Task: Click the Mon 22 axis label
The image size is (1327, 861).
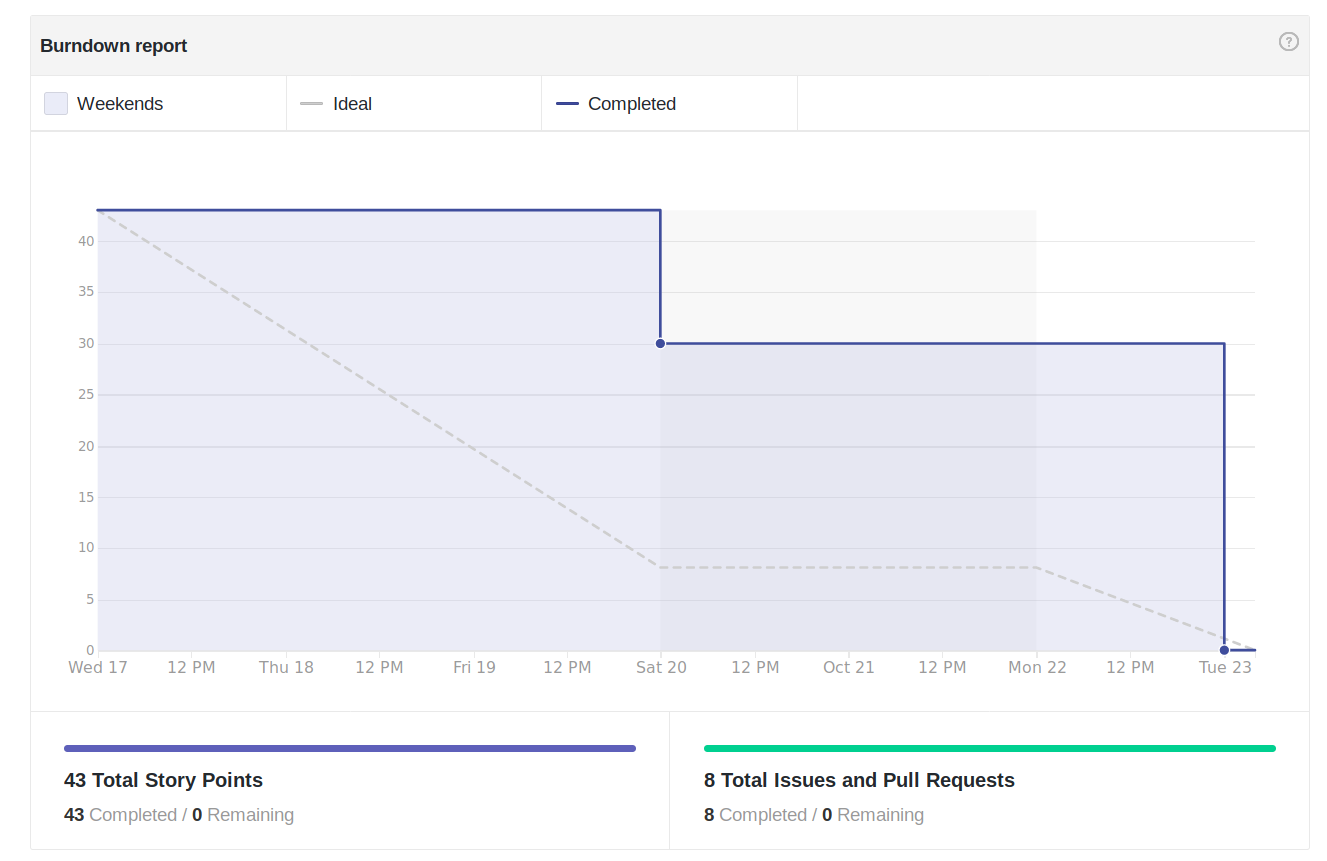Action: coord(1037,667)
